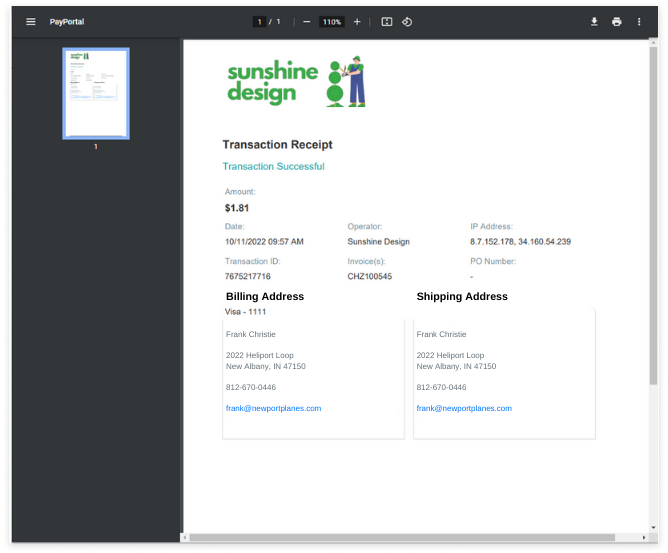Zoom in with the plus icon
The height and width of the screenshot is (553, 668).
pyautogui.click(x=357, y=22)
